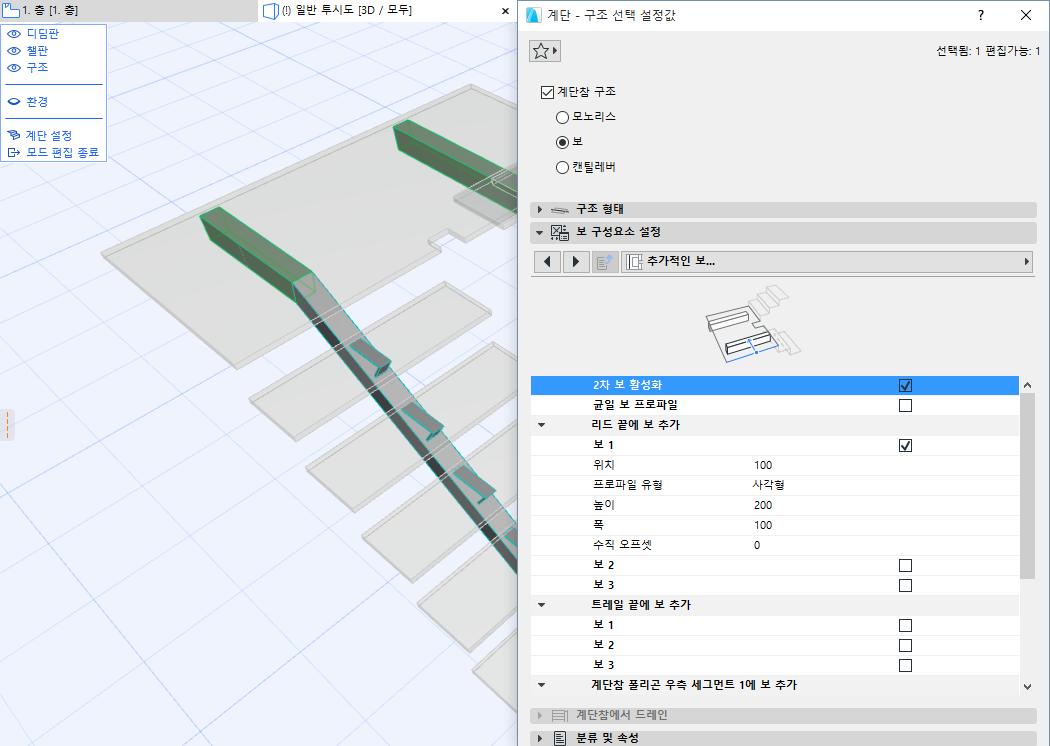
Task: Click the grayed page-up level icon
Action: pyautogui.click(x=605, y=262)
